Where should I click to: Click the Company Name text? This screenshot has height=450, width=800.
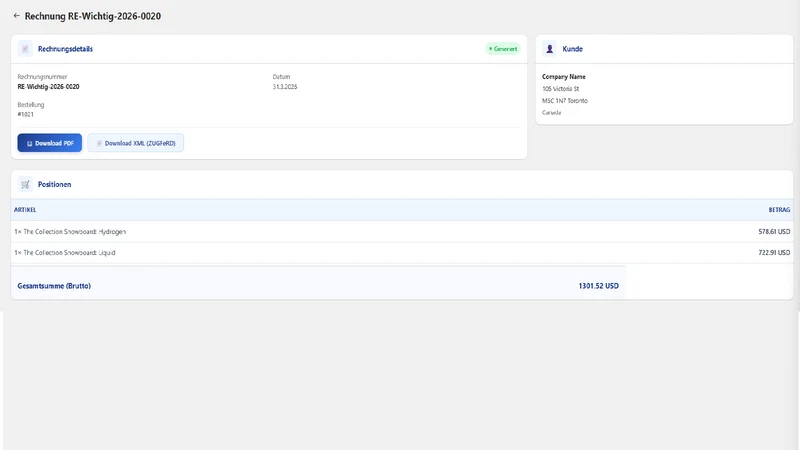coord(564,77)
